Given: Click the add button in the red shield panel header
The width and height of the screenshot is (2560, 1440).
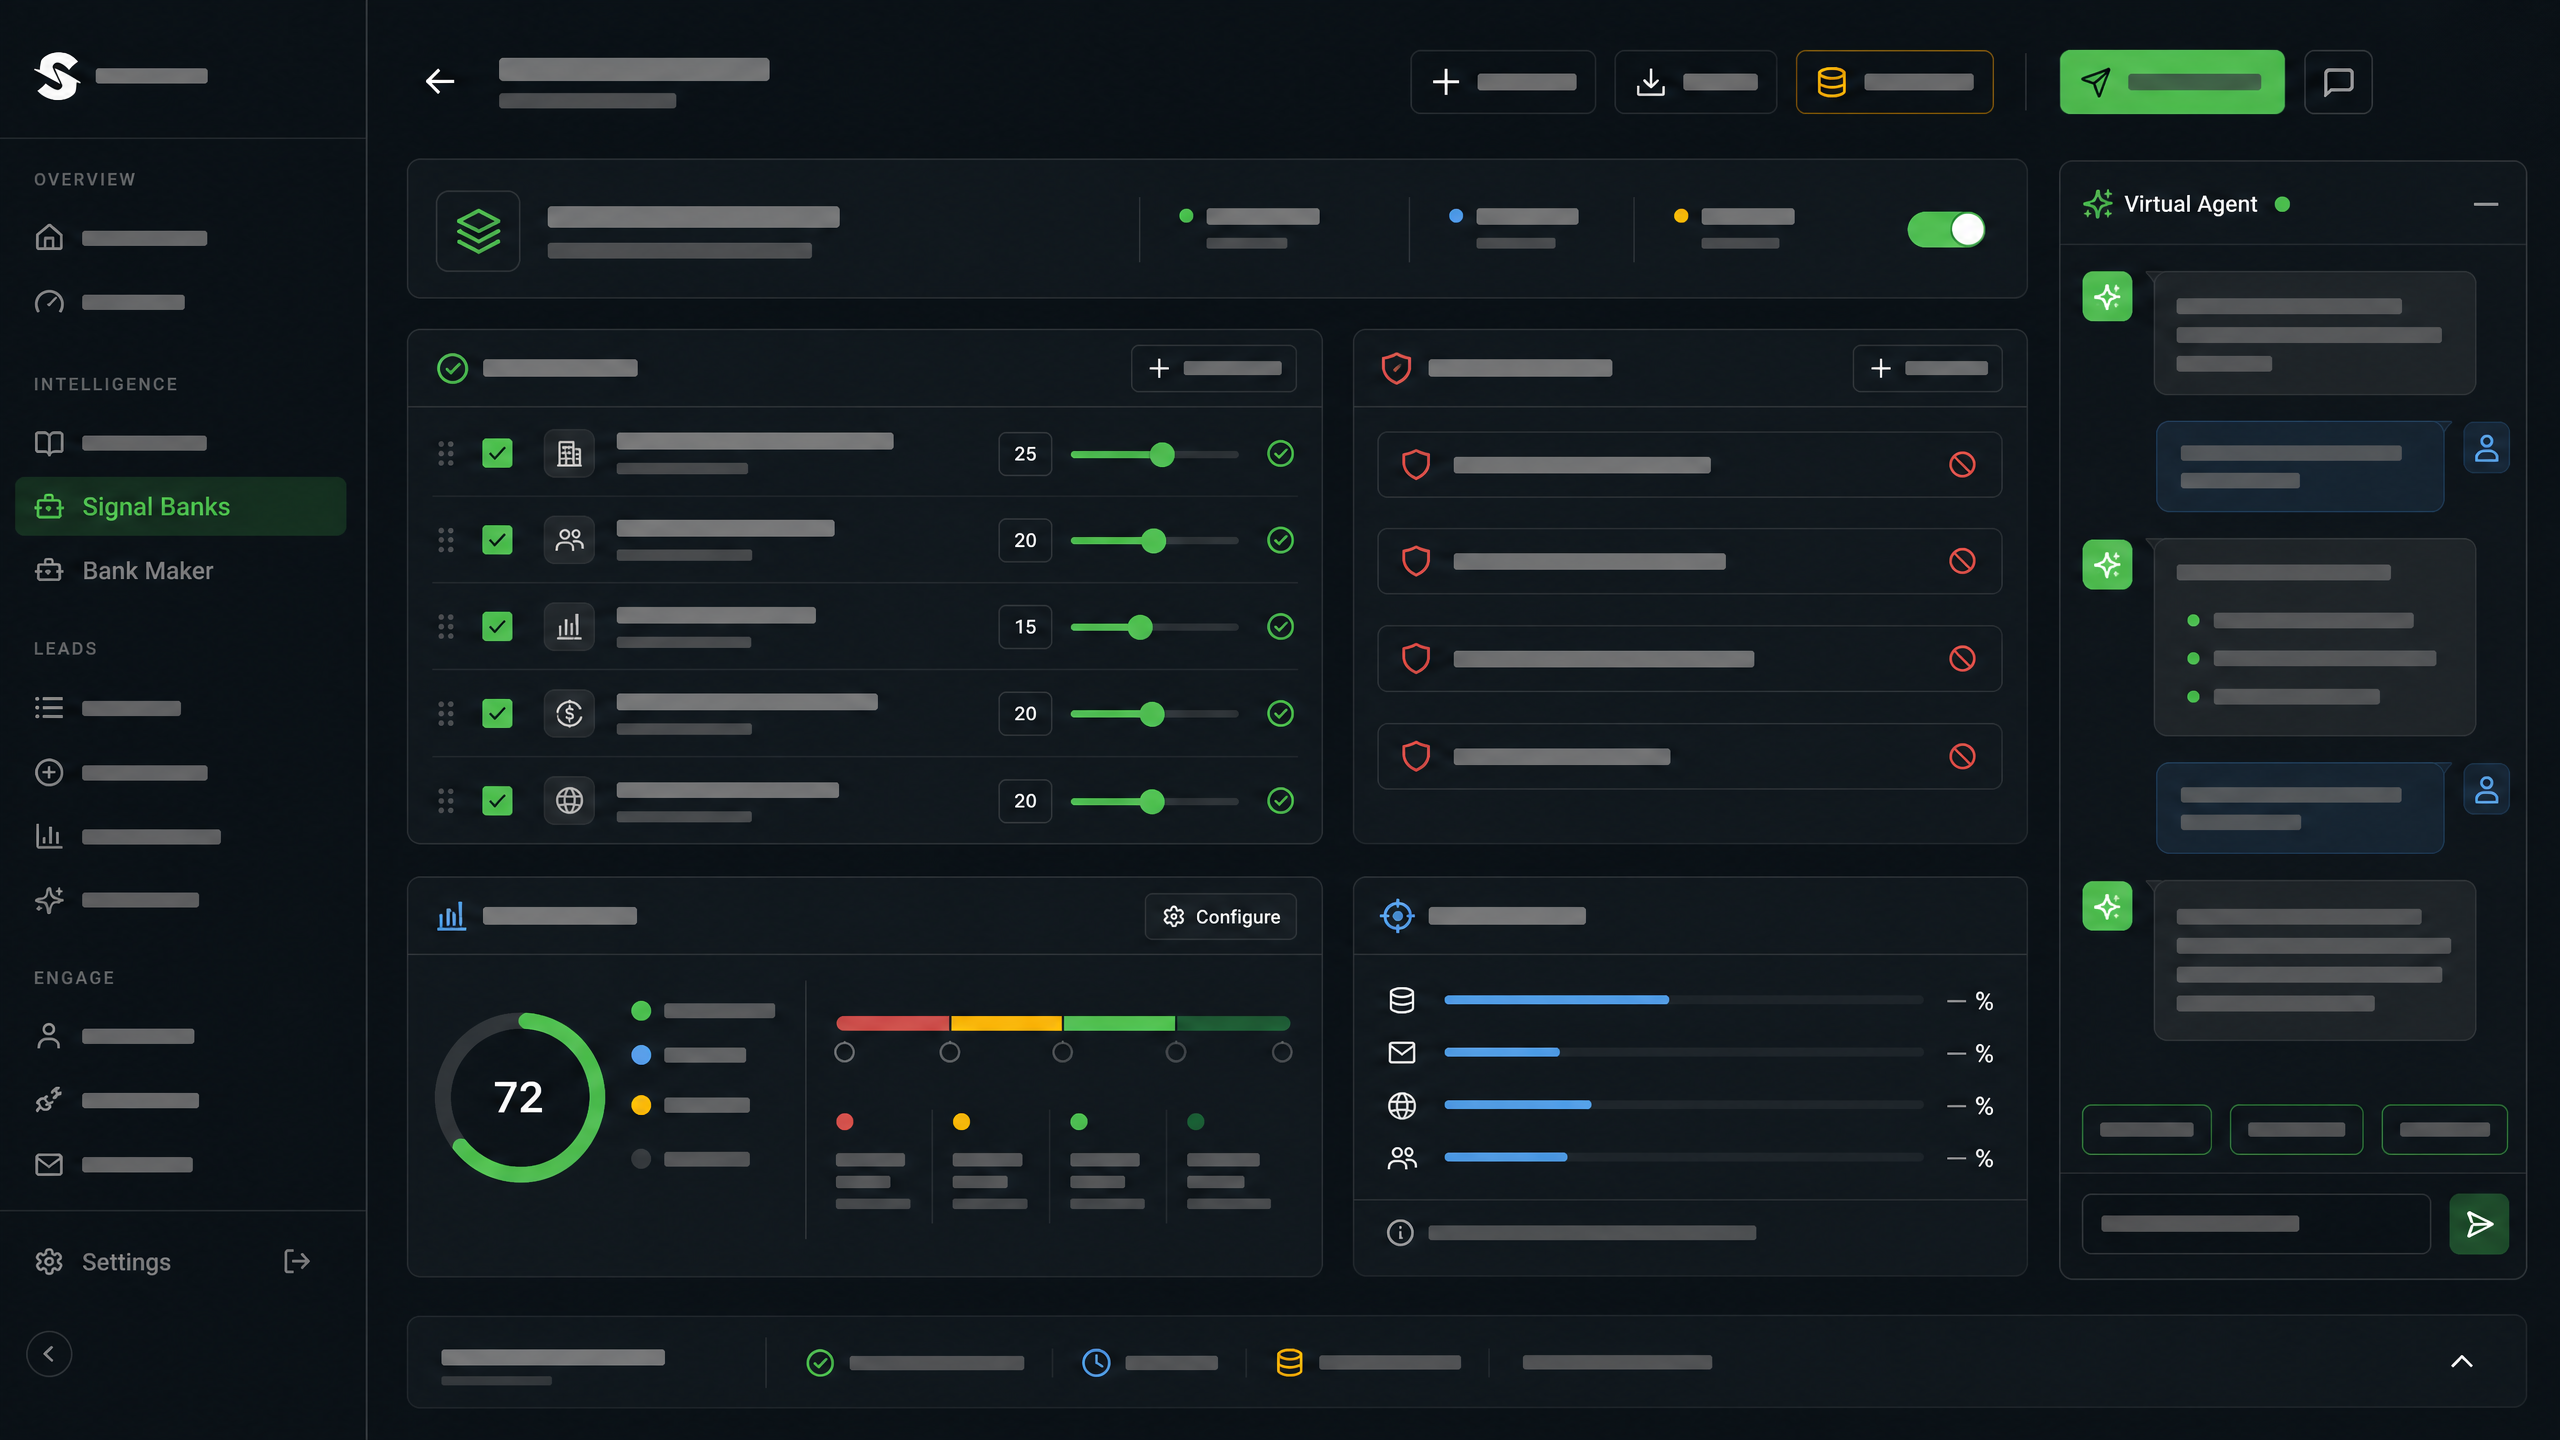Looking at the screenshot, I should pos(1927,368).
